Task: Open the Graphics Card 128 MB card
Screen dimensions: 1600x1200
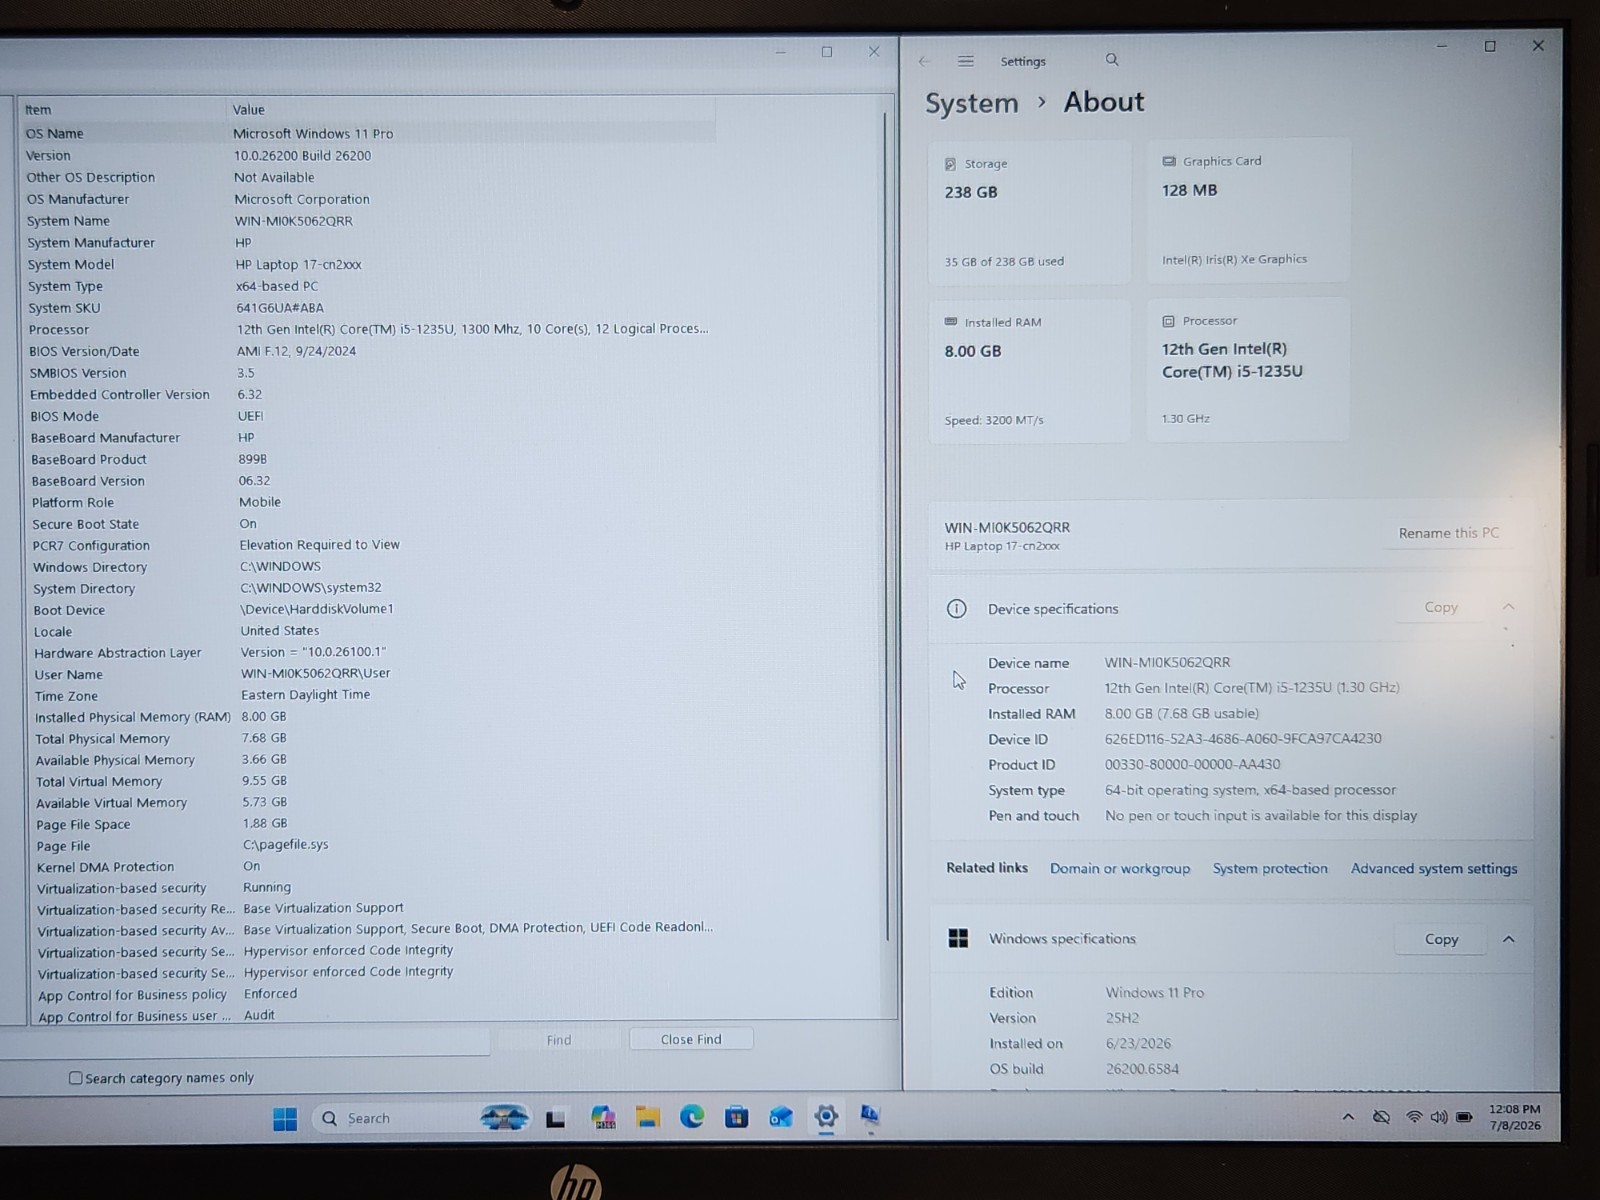Action: tap(1248, 210)
